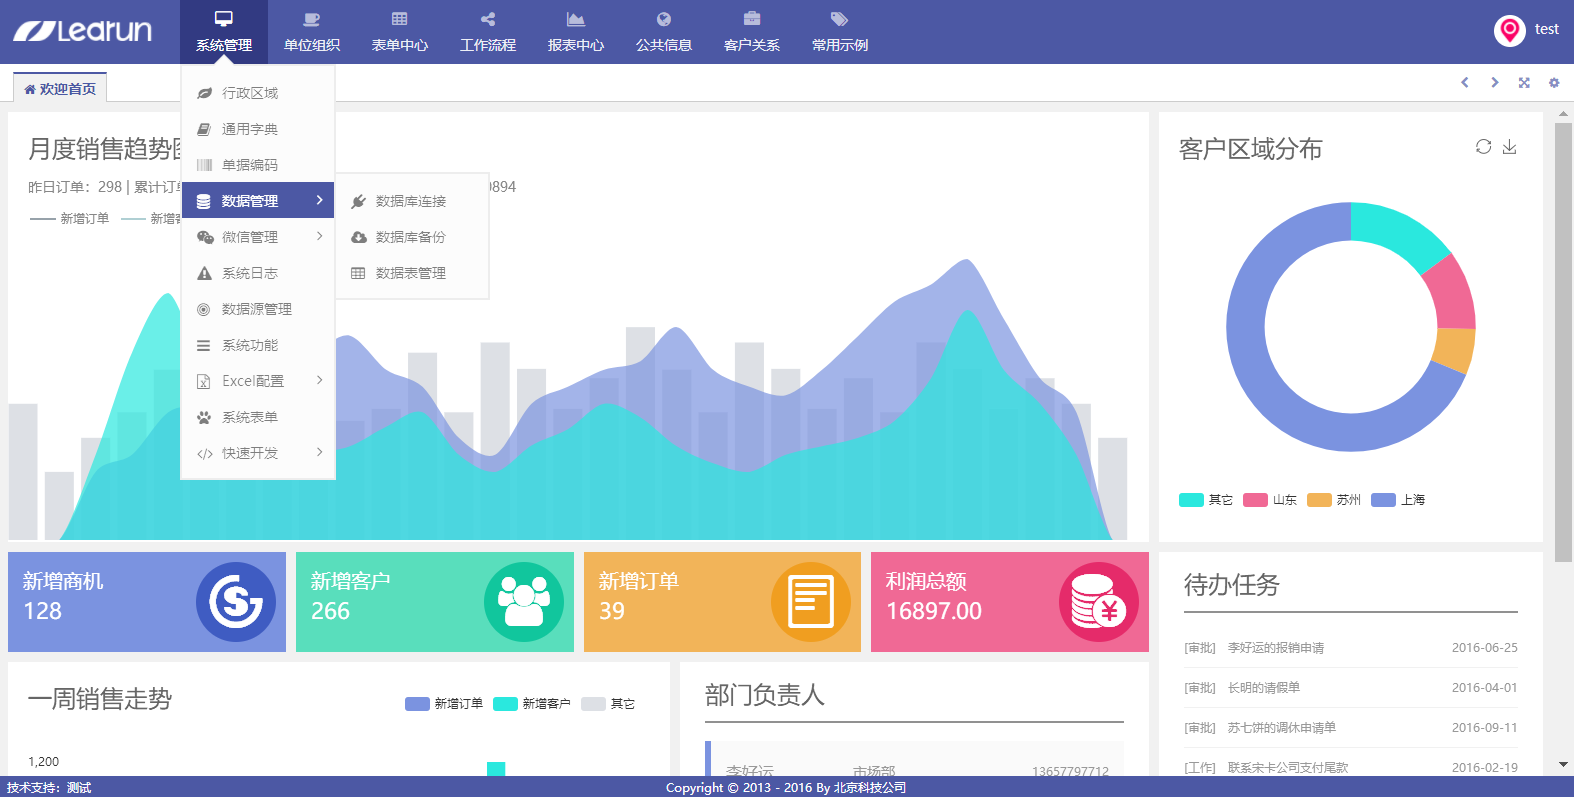1574x797 pixels.
Task: Open task 李好运的报销申请
Action: 1276,648
